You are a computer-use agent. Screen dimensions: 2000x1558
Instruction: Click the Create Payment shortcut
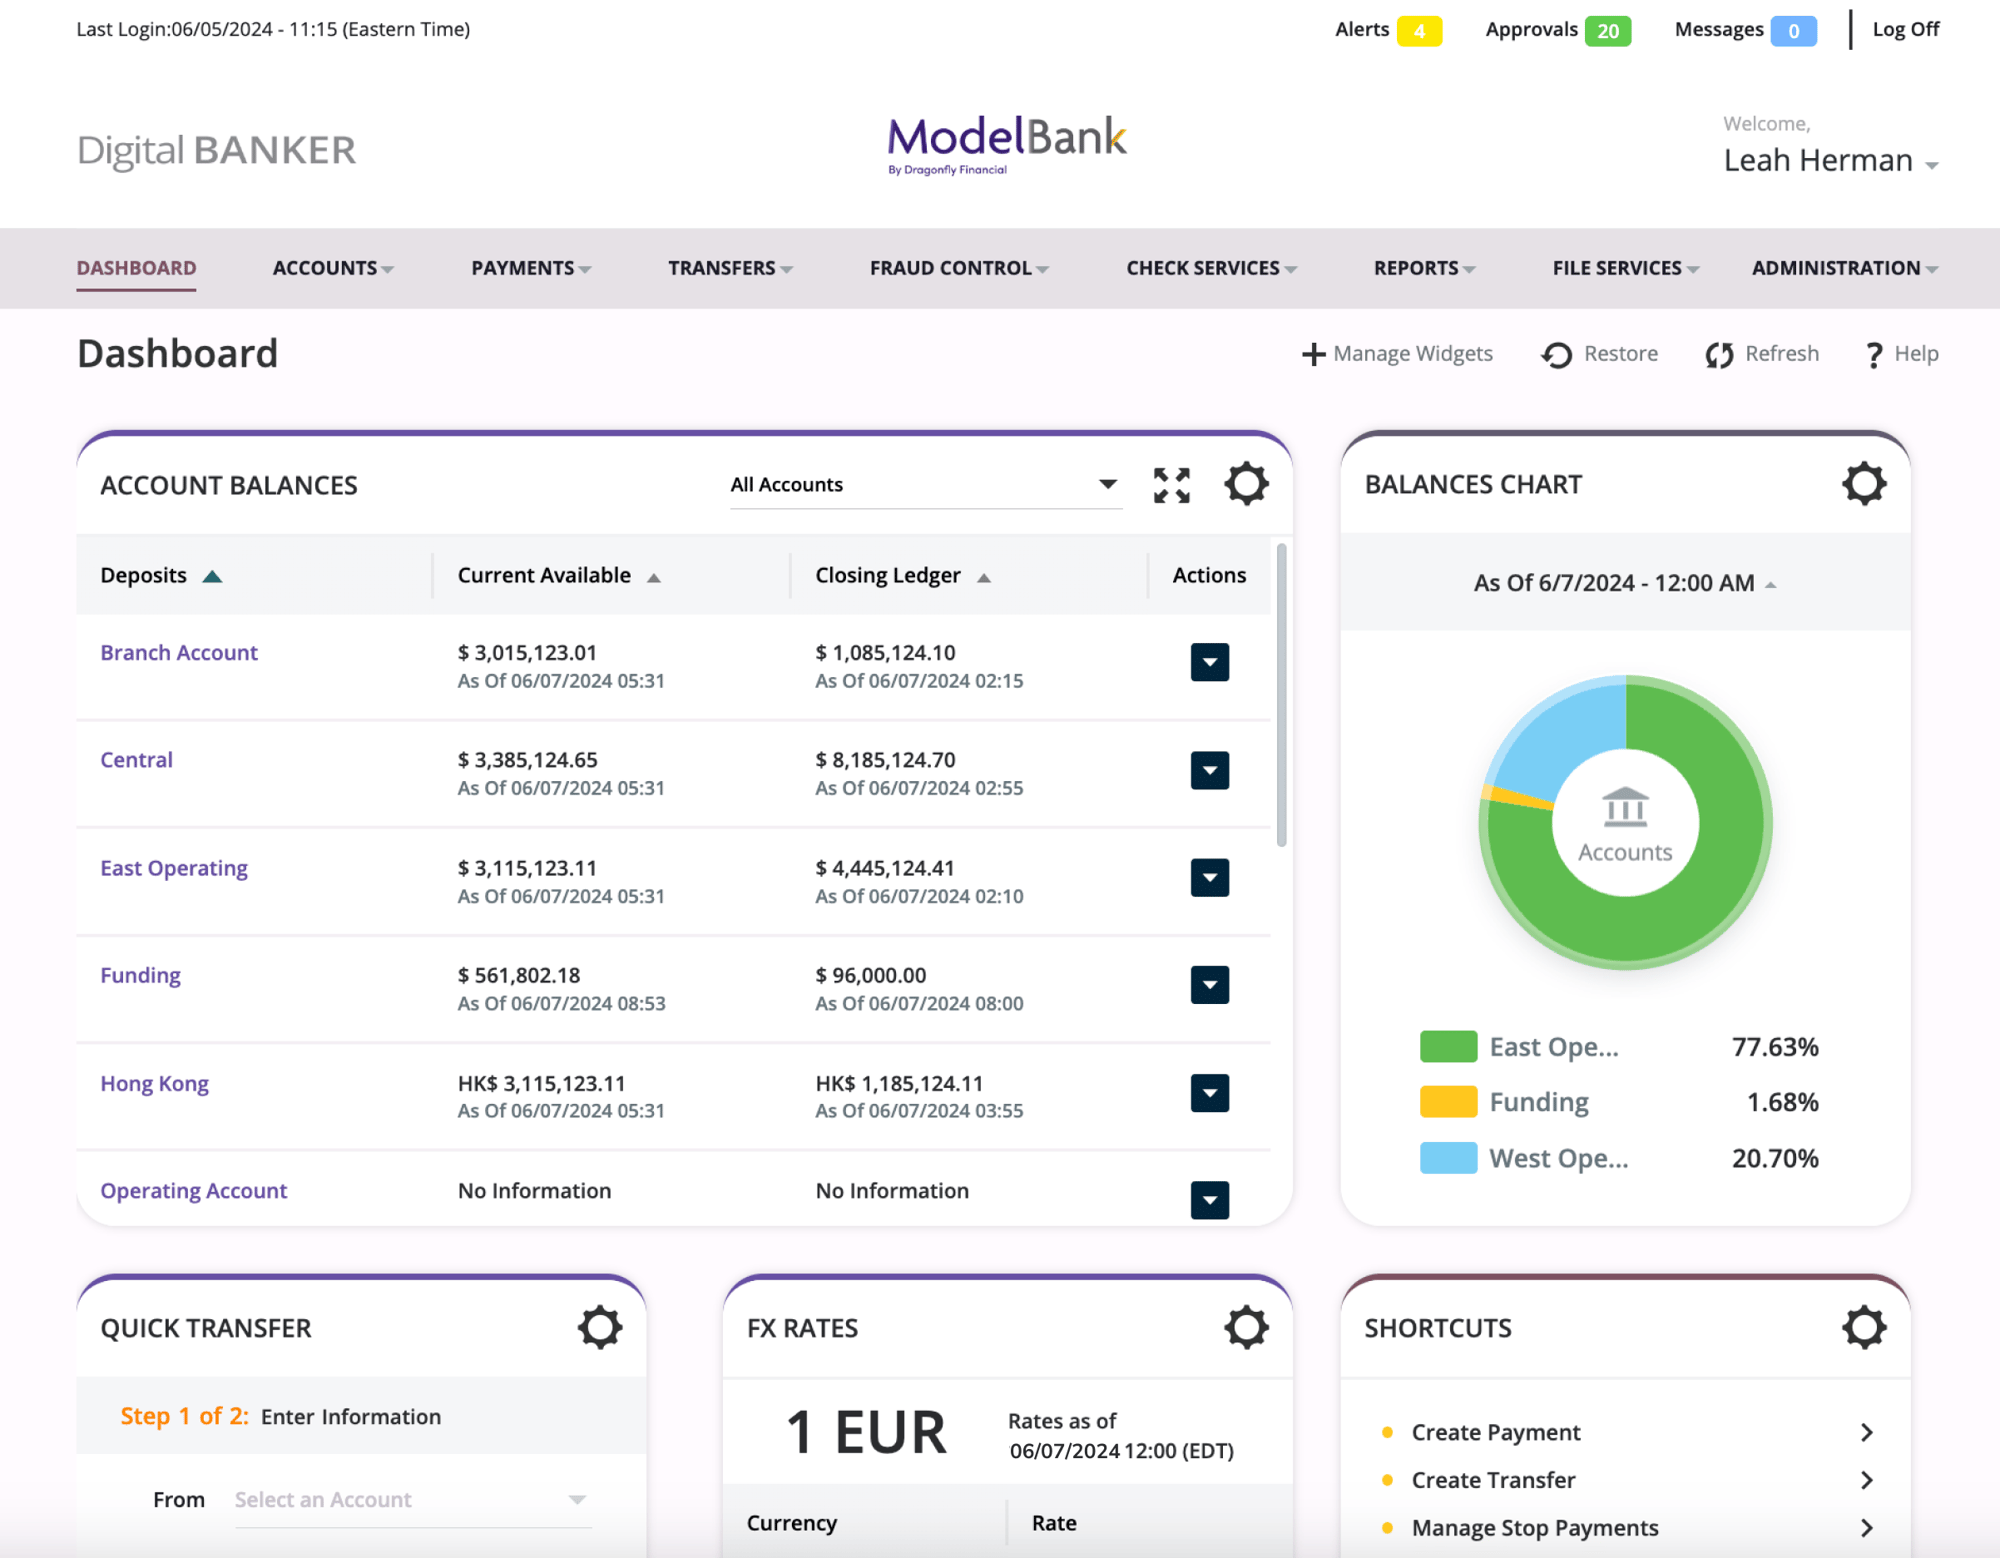point(1495,1432)
